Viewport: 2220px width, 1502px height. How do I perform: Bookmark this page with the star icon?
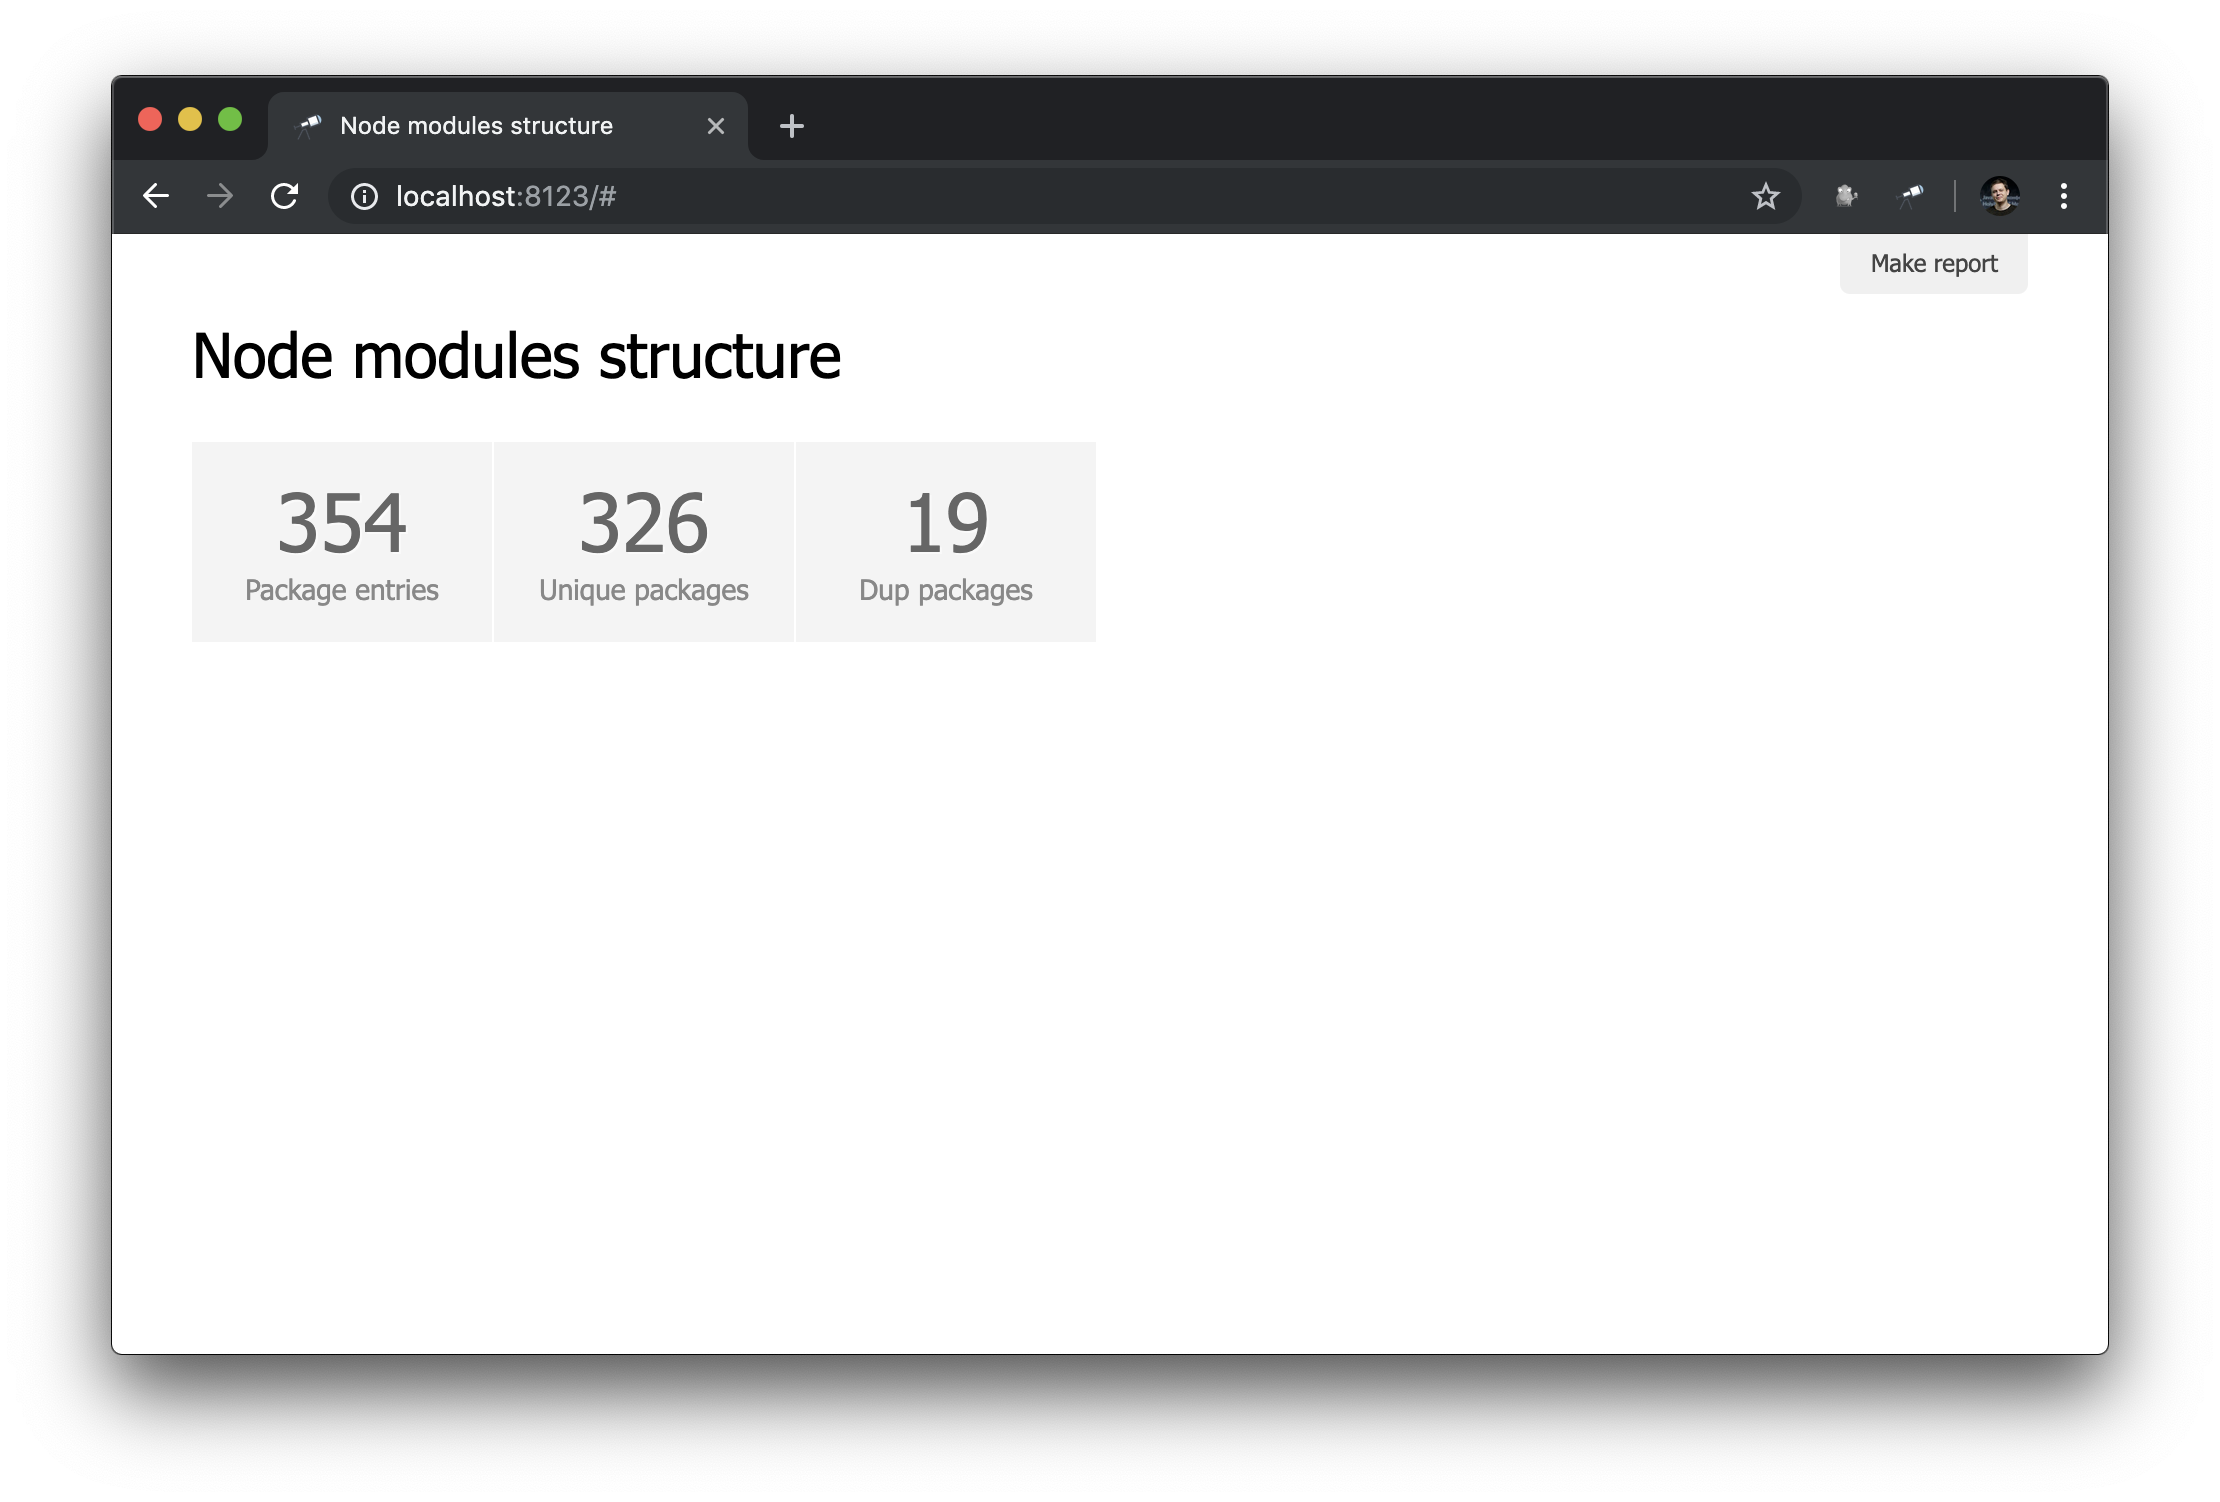pyautogui.click(x=1766, y=196)
